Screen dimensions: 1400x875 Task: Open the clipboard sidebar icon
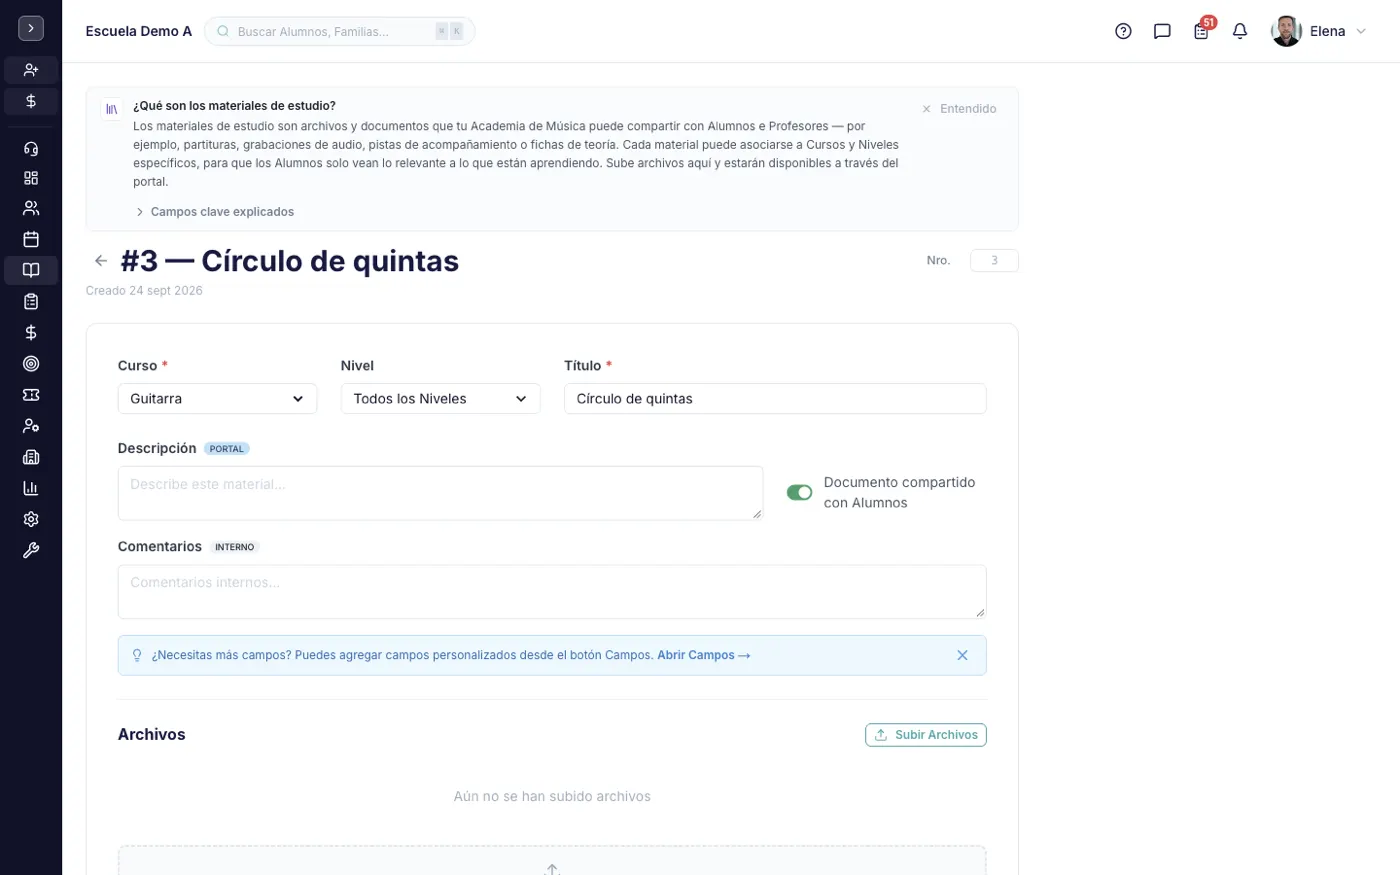pos(31,301)
